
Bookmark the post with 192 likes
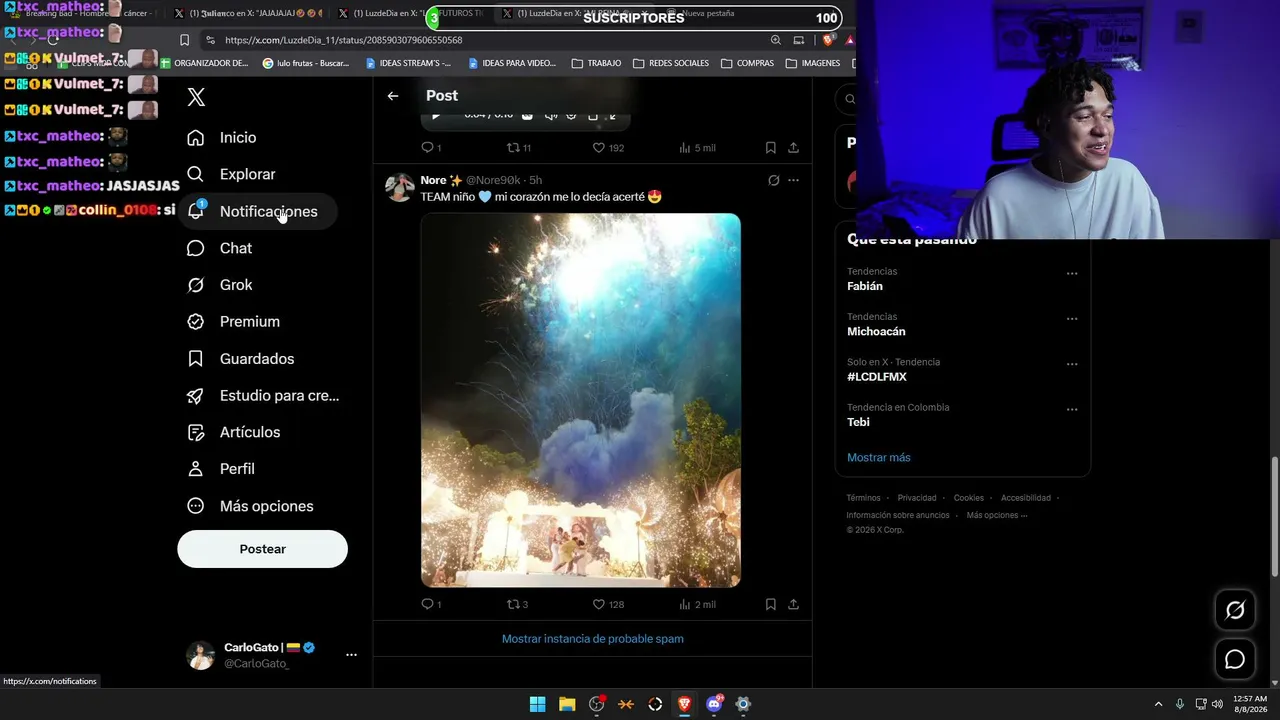(771, 148)
